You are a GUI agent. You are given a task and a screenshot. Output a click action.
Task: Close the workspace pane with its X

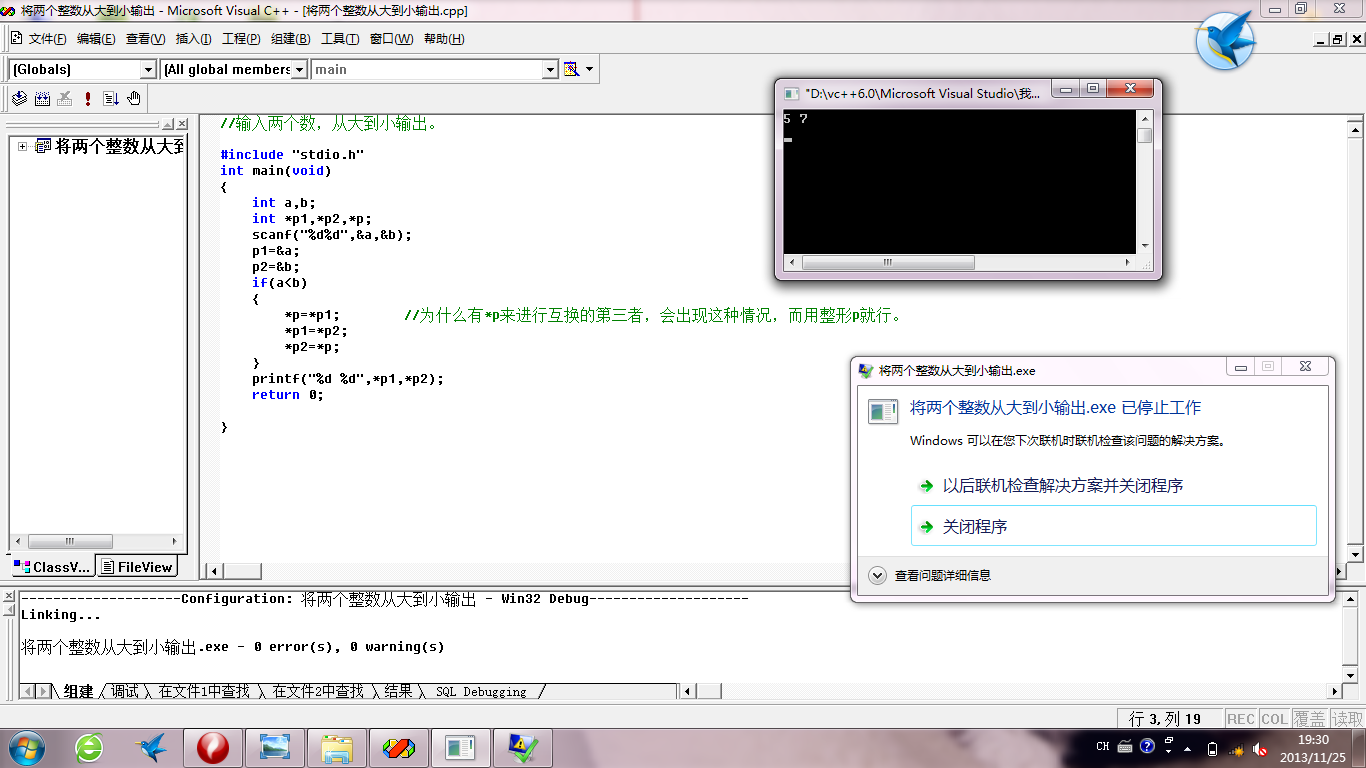pyautogui.click(x=181, y=124)
